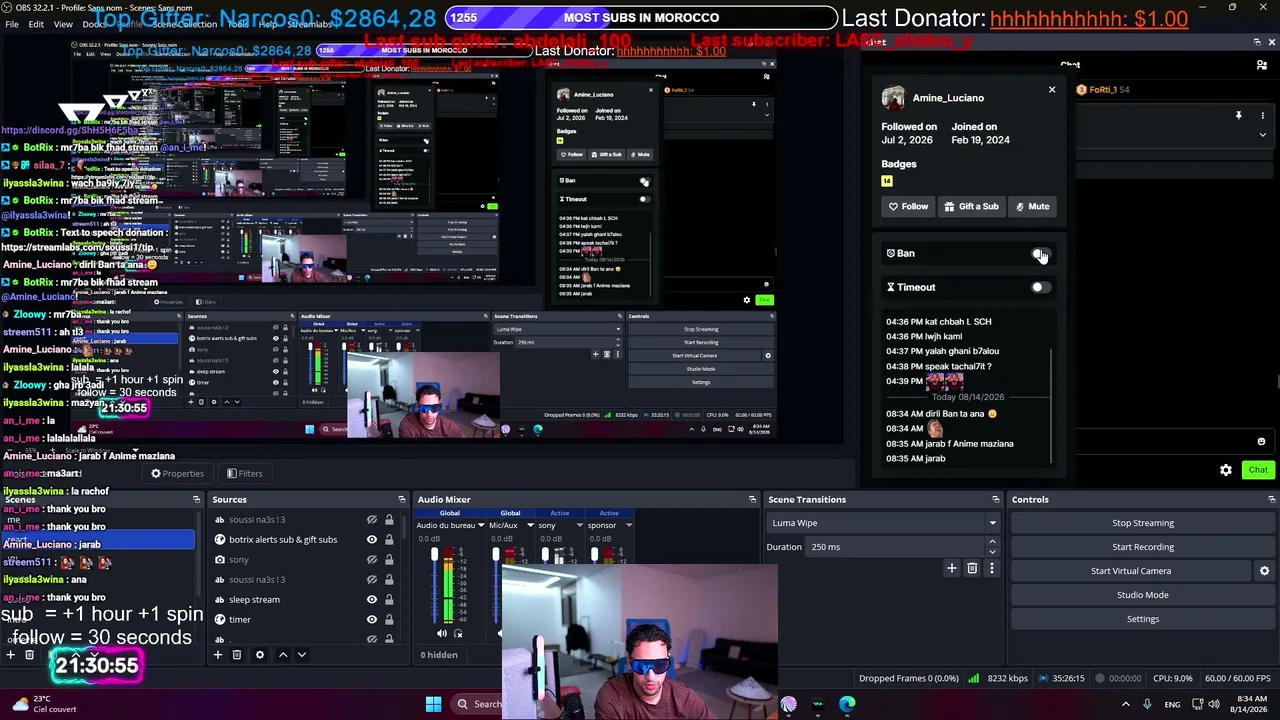
Task: Remove the scene transition with the trash icon
Action: (972, 568)
